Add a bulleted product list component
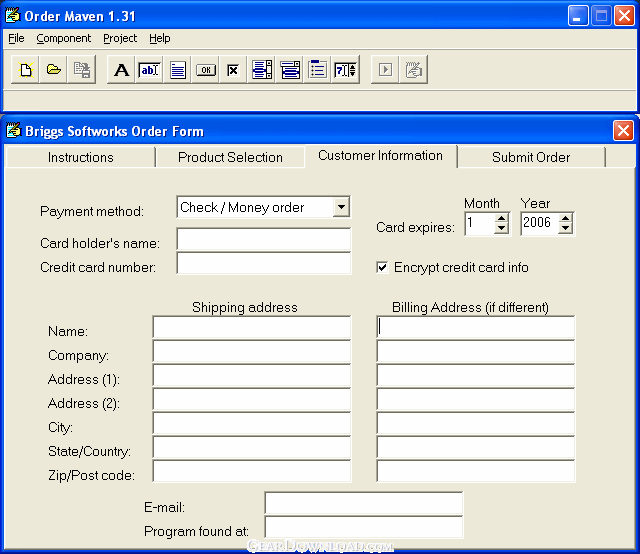 coord(318,70)
